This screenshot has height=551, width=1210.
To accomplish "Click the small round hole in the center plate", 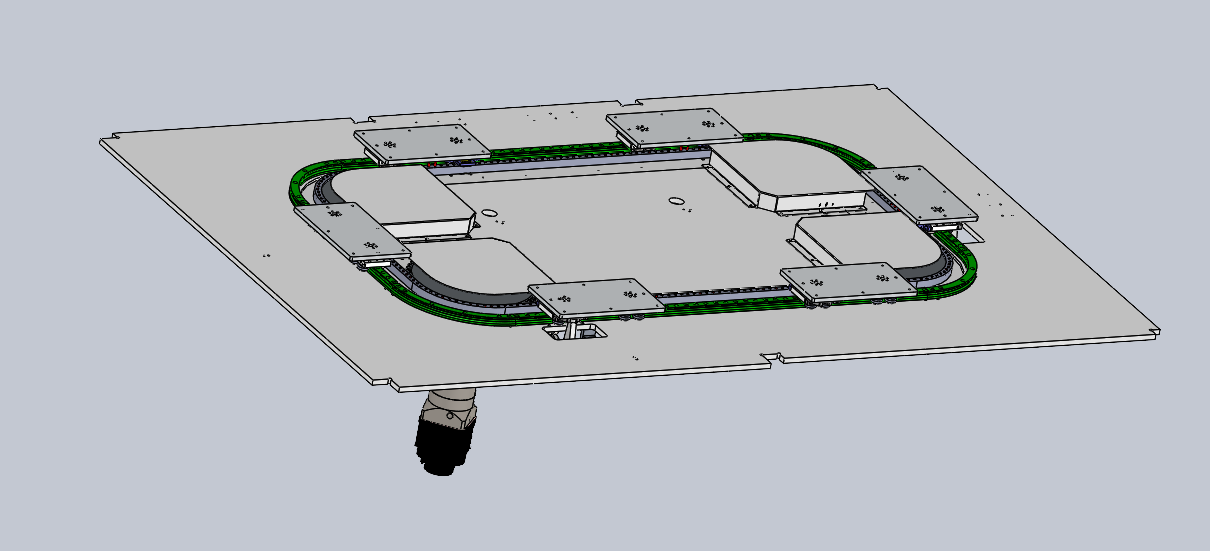I will click(x=489, y=212).
